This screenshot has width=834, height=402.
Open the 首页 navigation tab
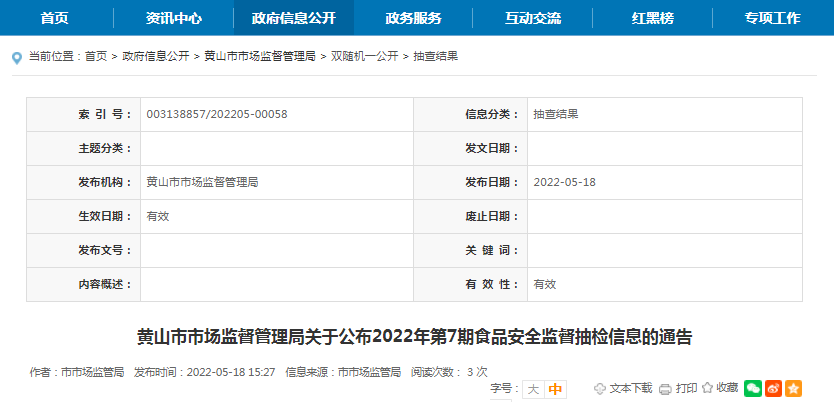55,18
